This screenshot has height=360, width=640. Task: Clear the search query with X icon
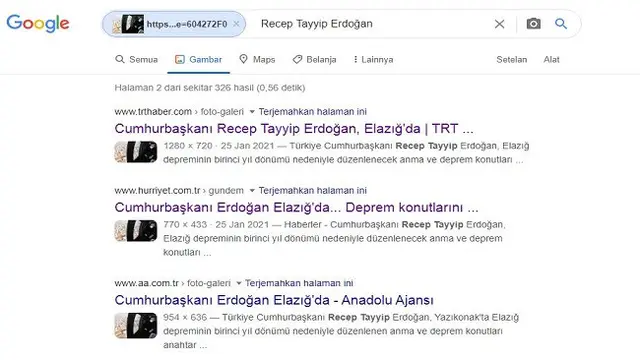click(x=500, y=24)
